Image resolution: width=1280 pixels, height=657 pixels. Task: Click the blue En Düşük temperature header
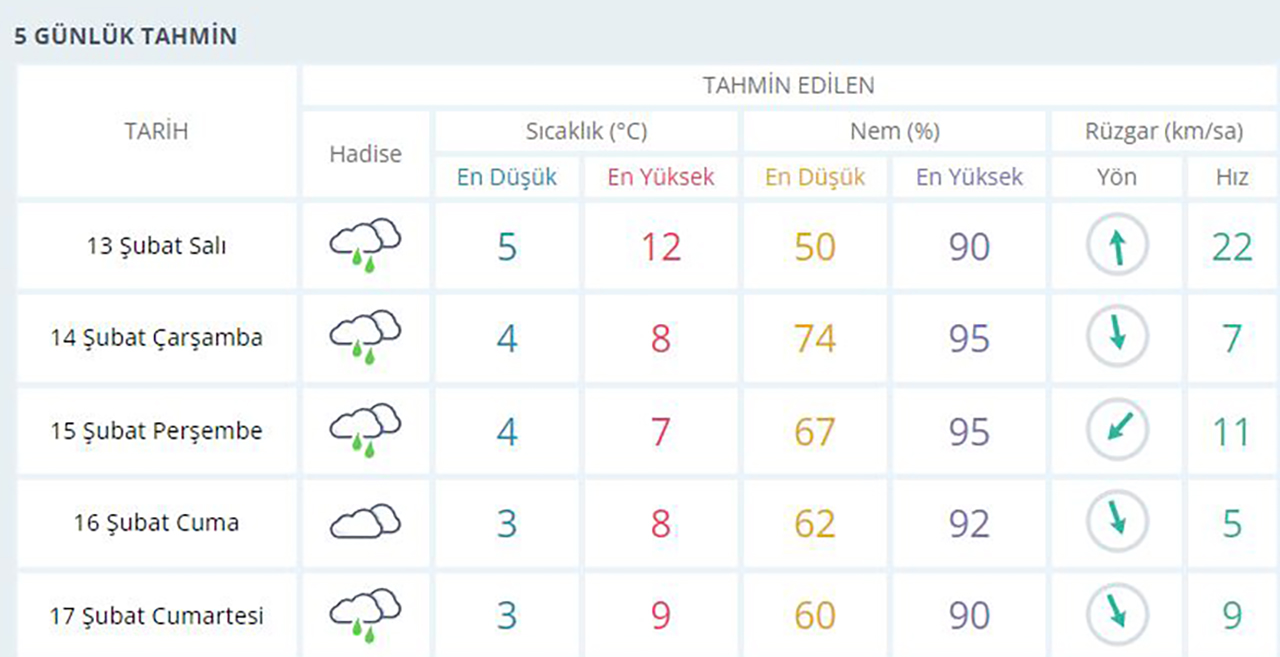click(x=507, y=177)
